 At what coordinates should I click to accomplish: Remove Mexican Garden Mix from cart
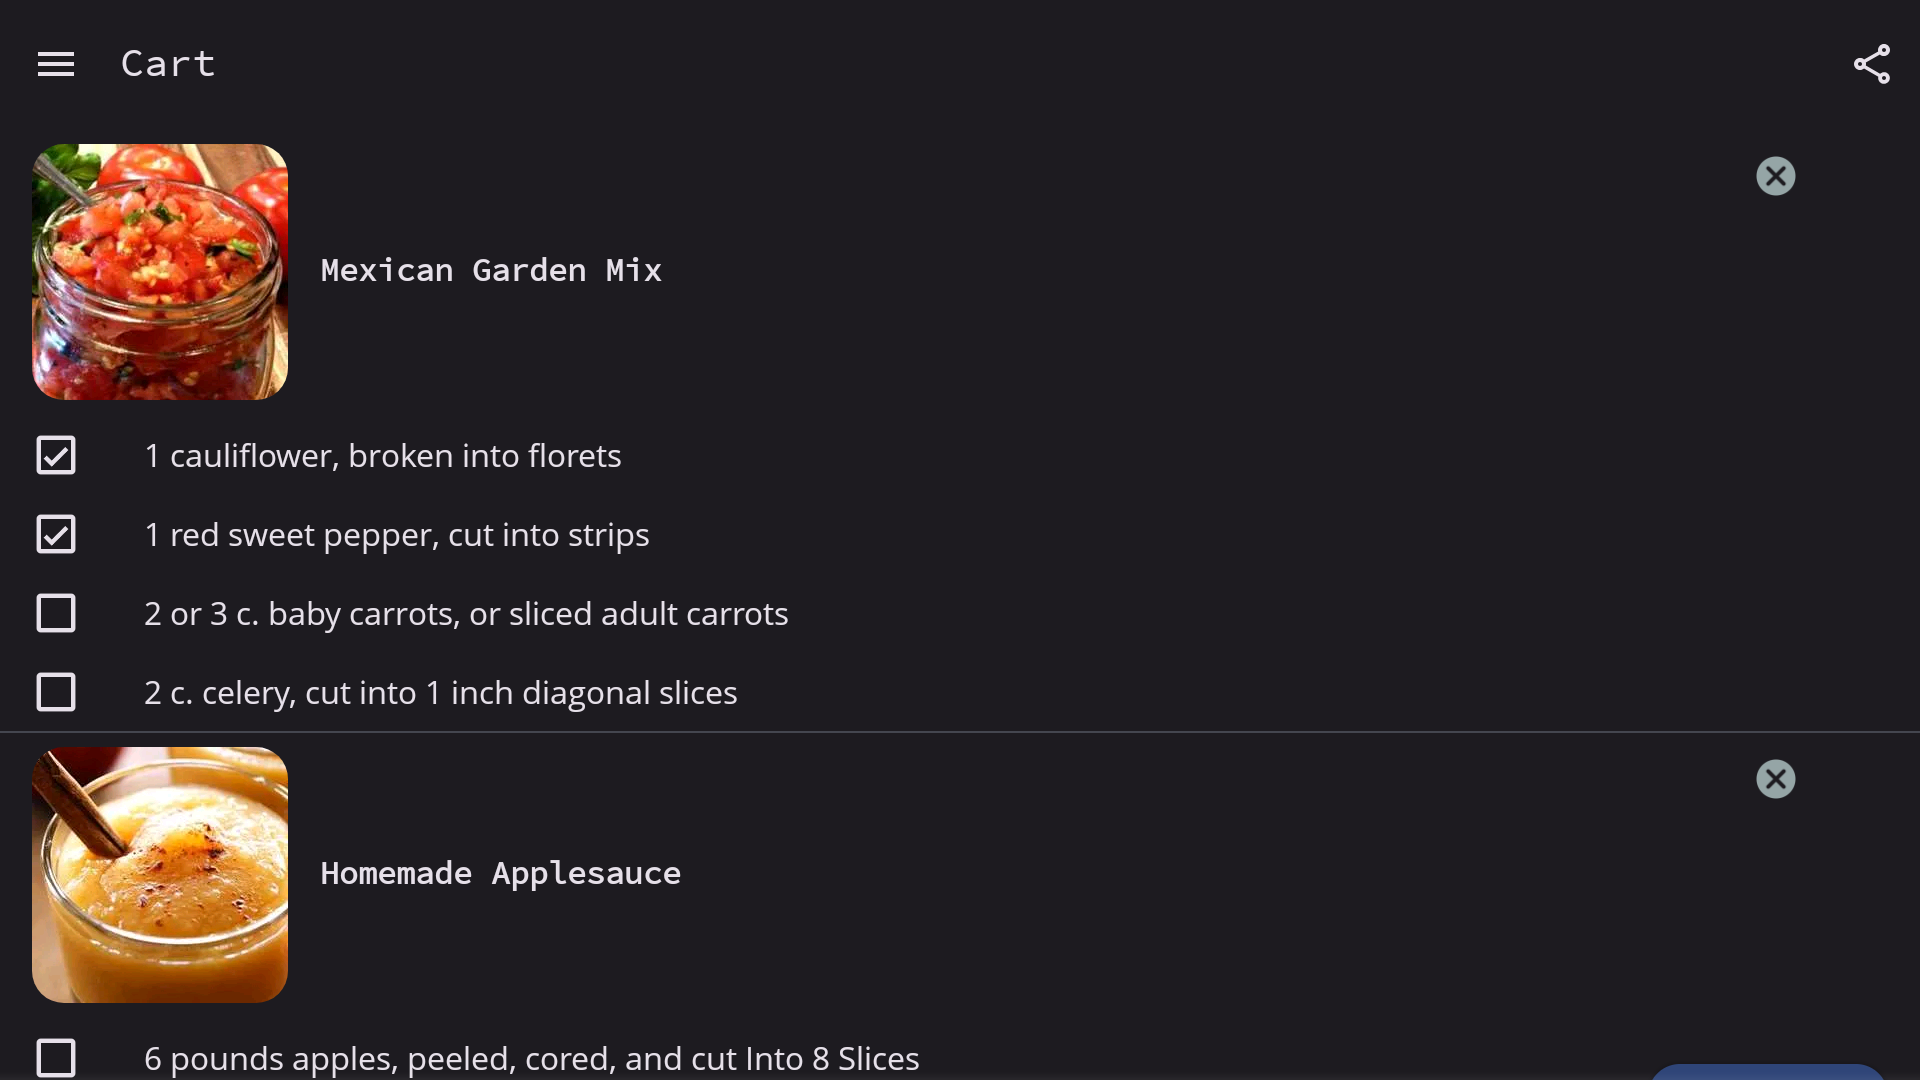pos(1776,176)
